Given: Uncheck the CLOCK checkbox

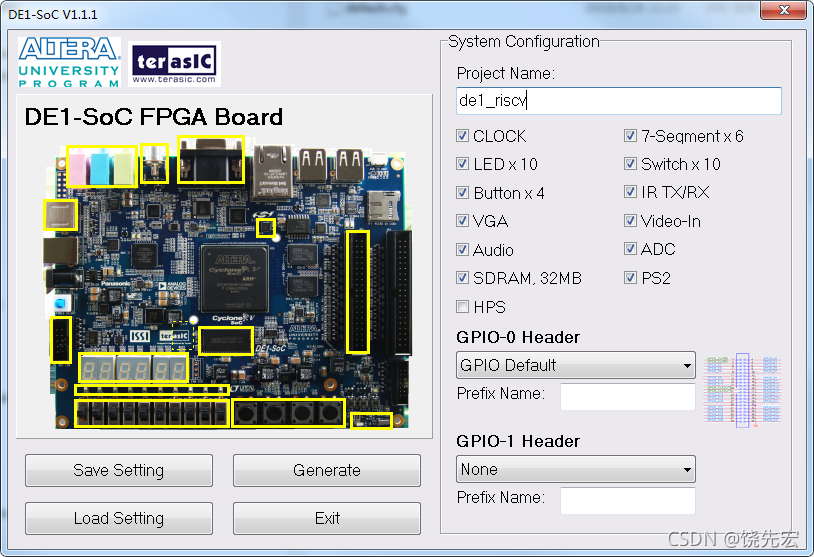Looking at the screenshot, I should [462, 136].
